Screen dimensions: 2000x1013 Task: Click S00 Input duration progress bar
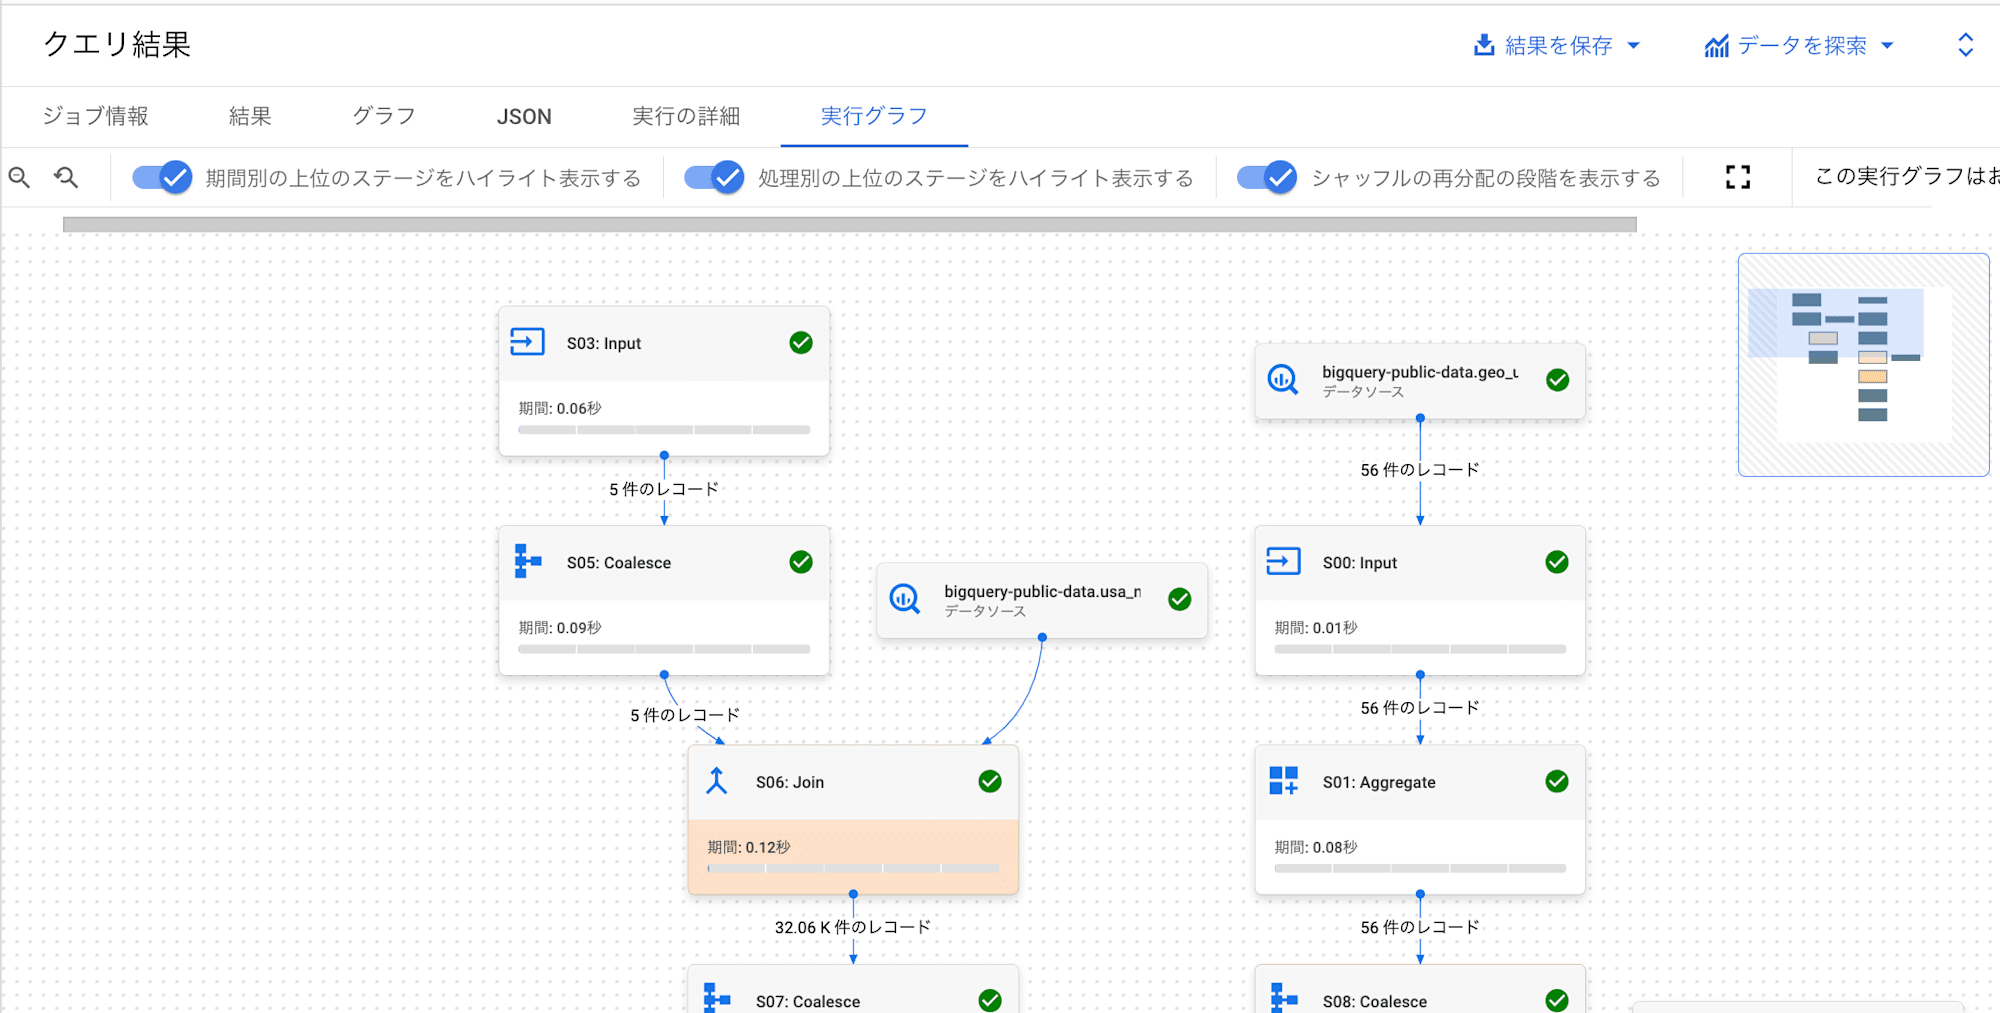coord(1420,649)
